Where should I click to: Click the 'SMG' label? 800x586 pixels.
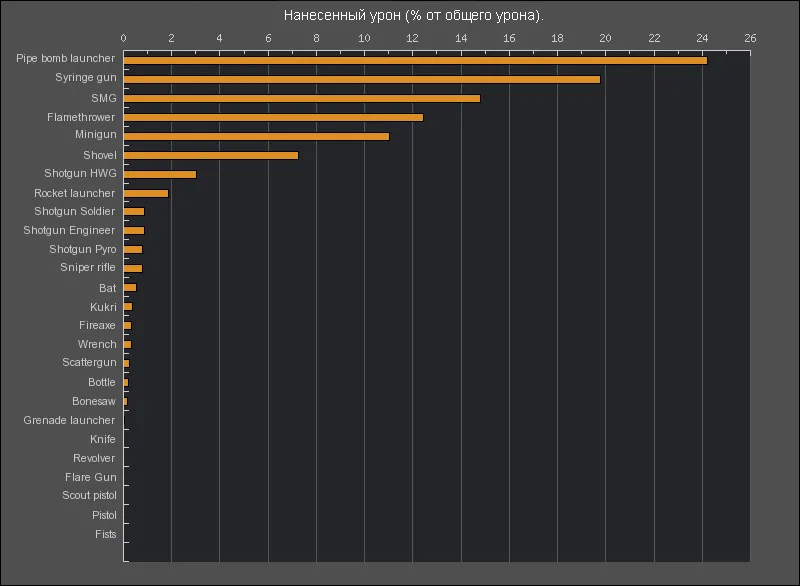104,98
